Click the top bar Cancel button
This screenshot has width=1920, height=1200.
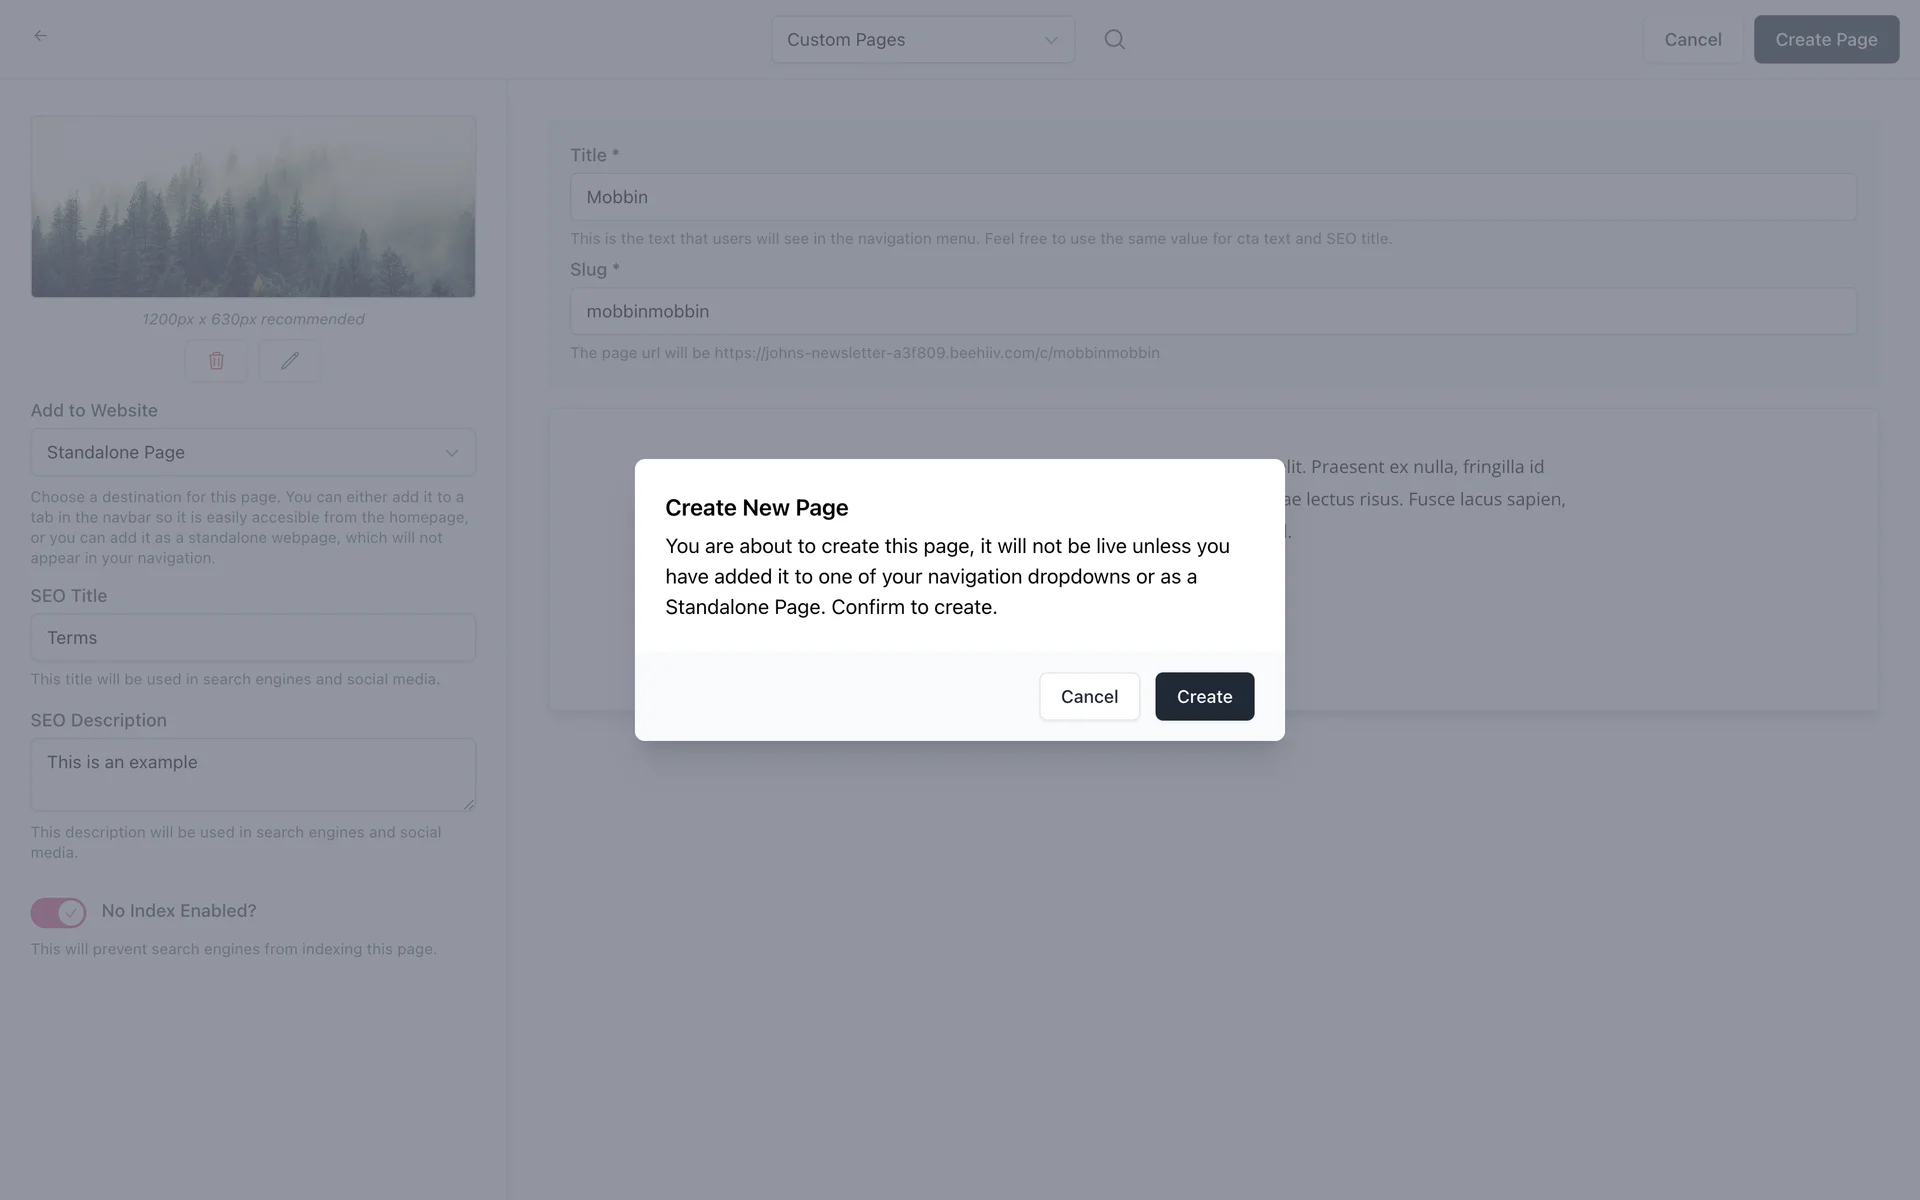[1692, 40]
